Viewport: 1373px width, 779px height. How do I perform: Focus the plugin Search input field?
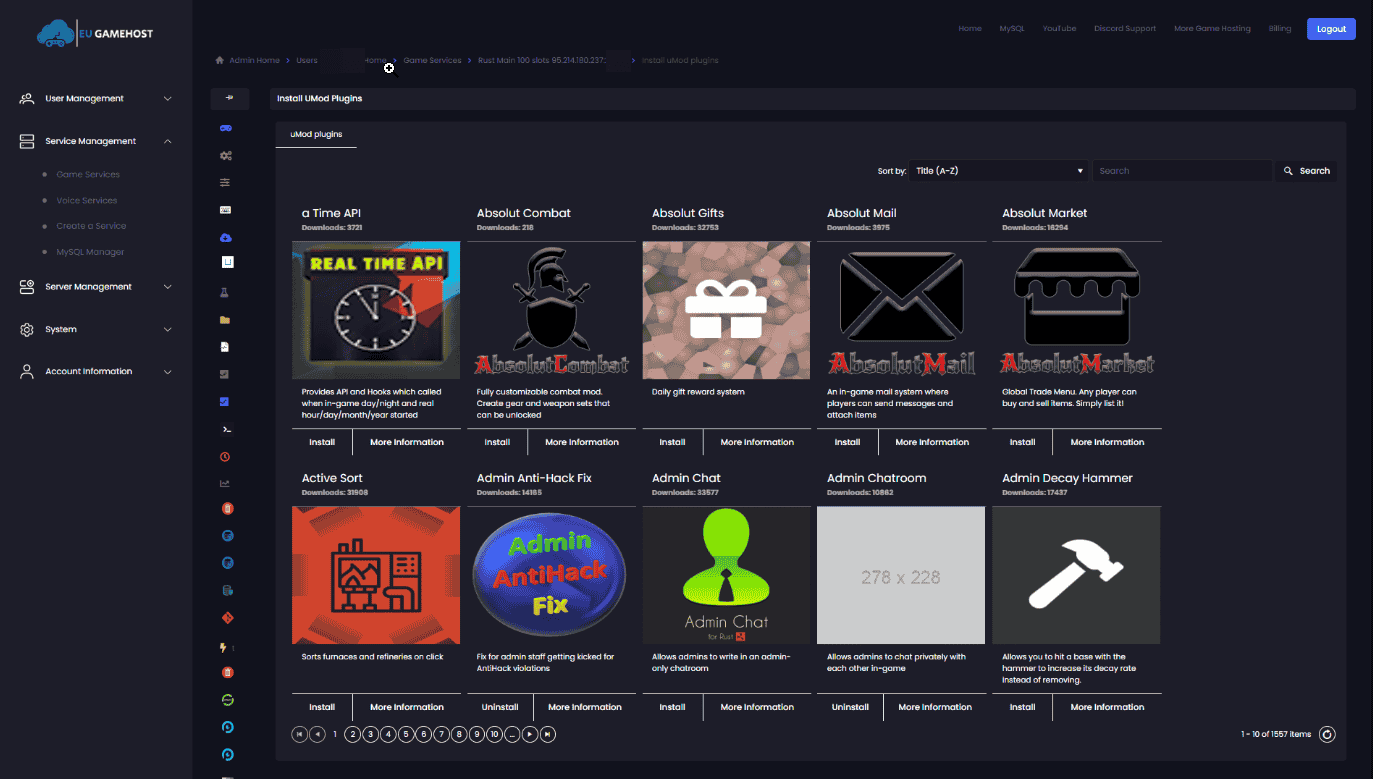pos(1182,171)
